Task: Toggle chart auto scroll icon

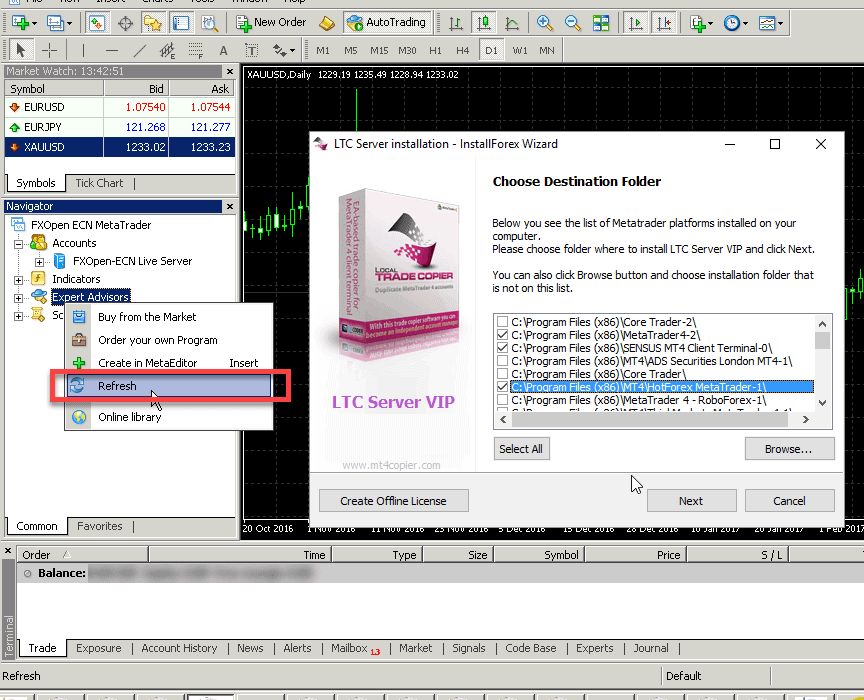Action: coord(636,23)
